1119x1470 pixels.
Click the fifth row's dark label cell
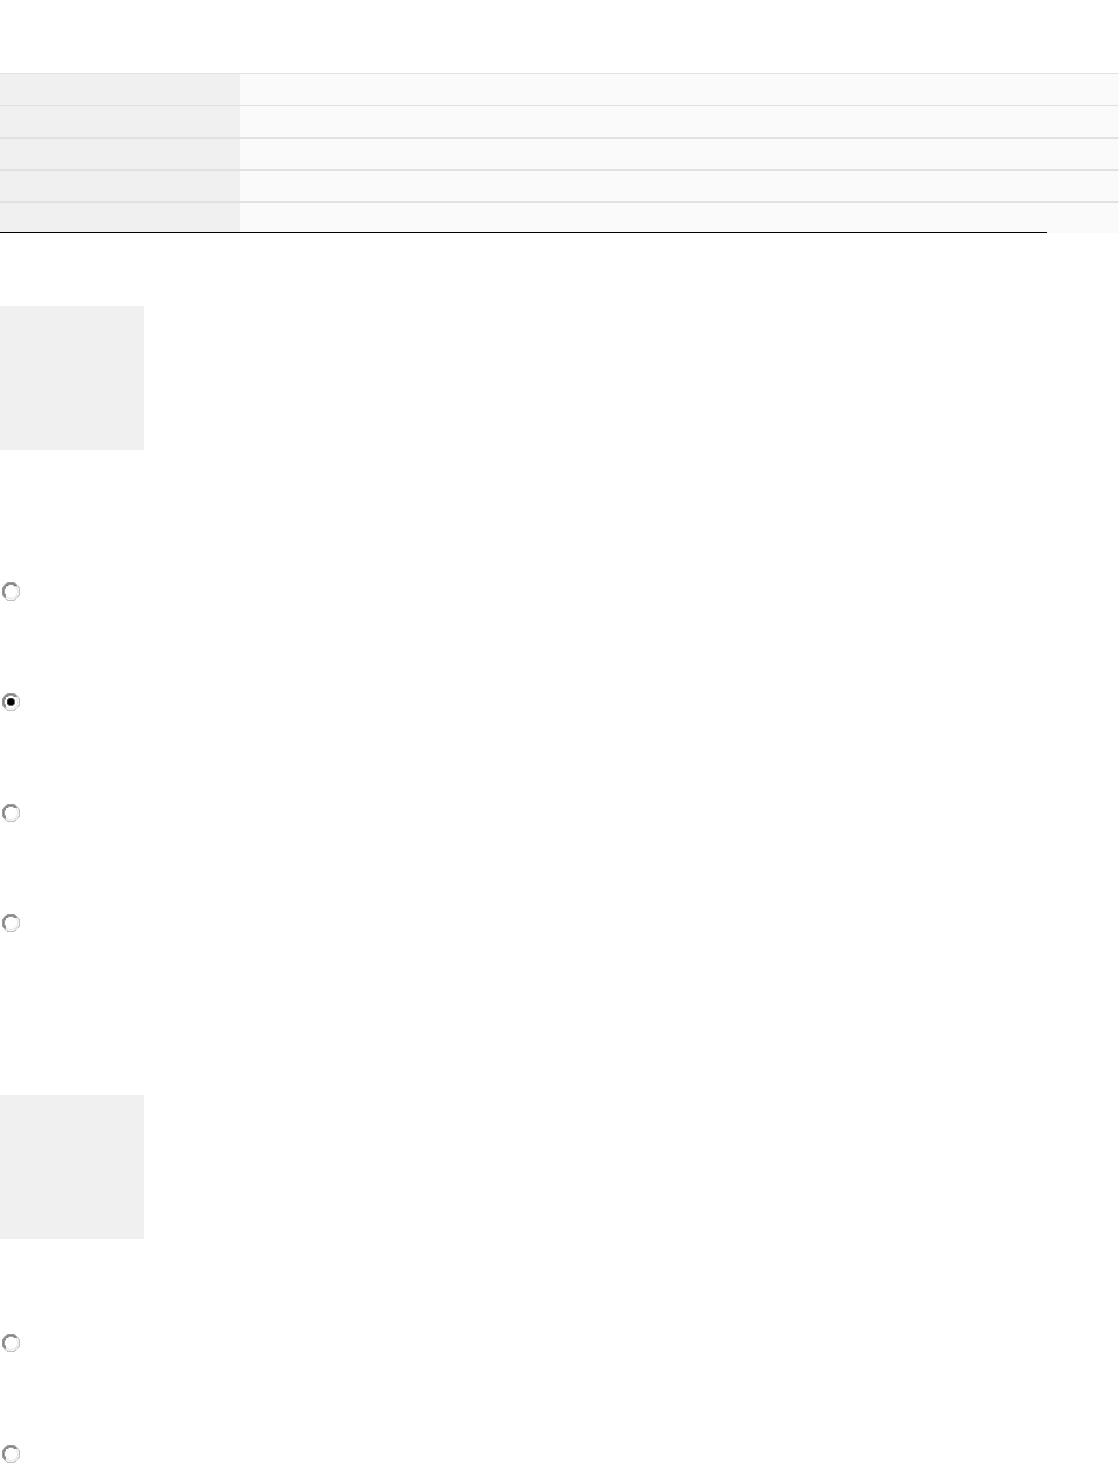(120, 217)
